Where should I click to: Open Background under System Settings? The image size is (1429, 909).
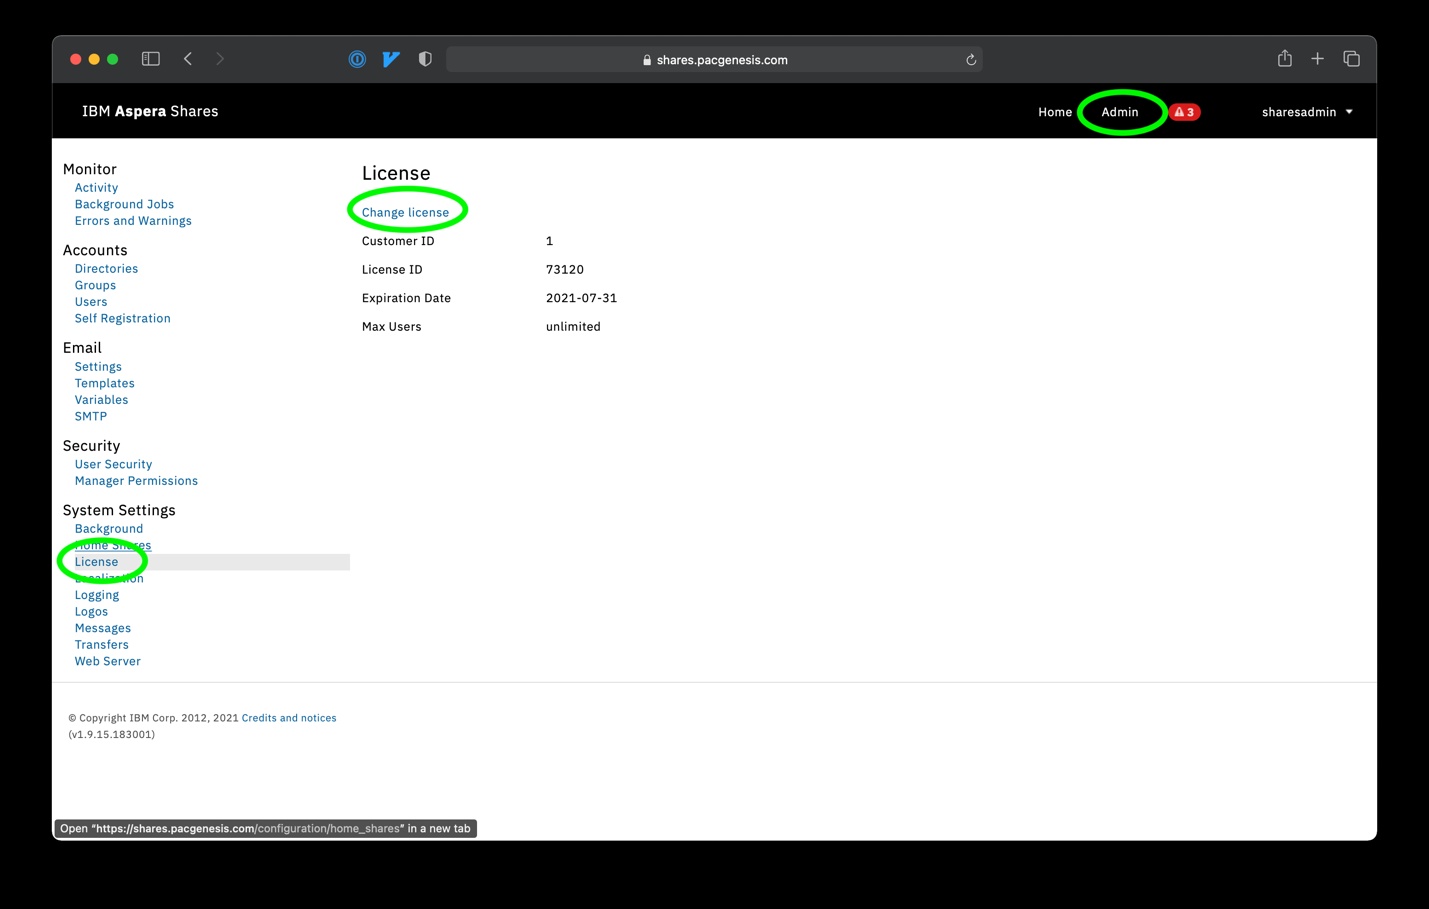(109, 529)
